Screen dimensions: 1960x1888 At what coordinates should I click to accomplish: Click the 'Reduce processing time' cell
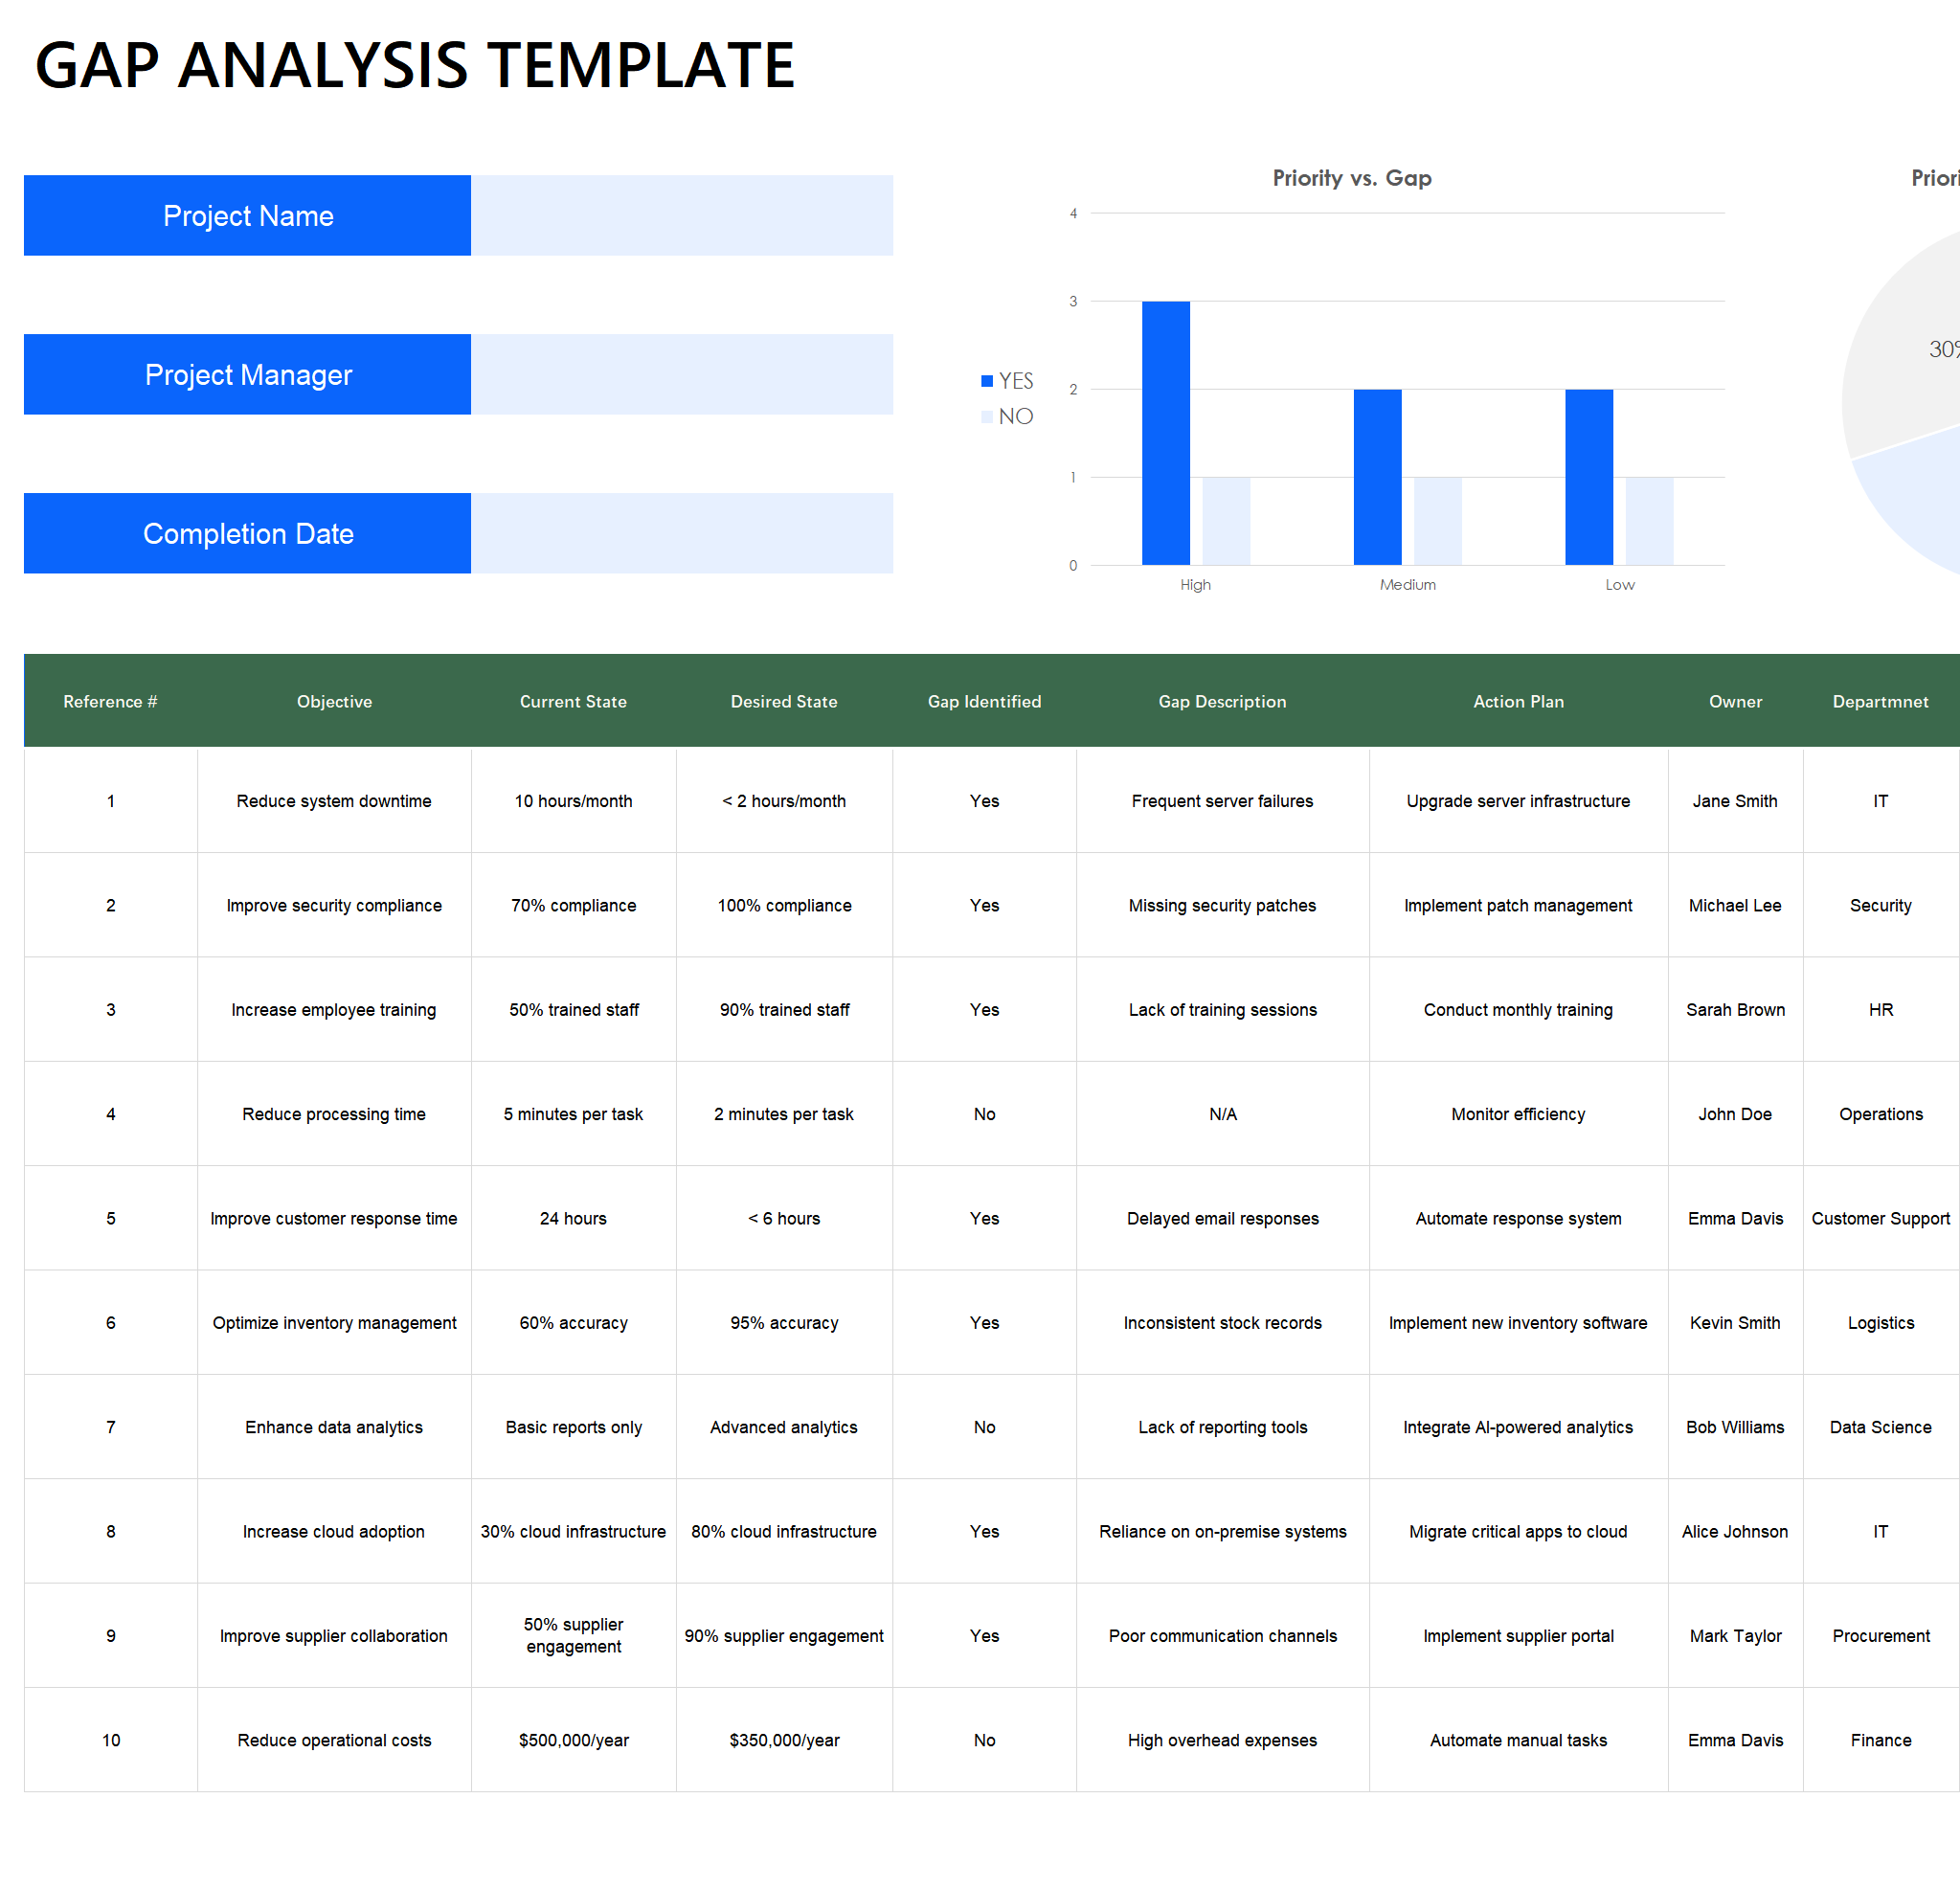pyautogui.click(x=334, y=1113)
